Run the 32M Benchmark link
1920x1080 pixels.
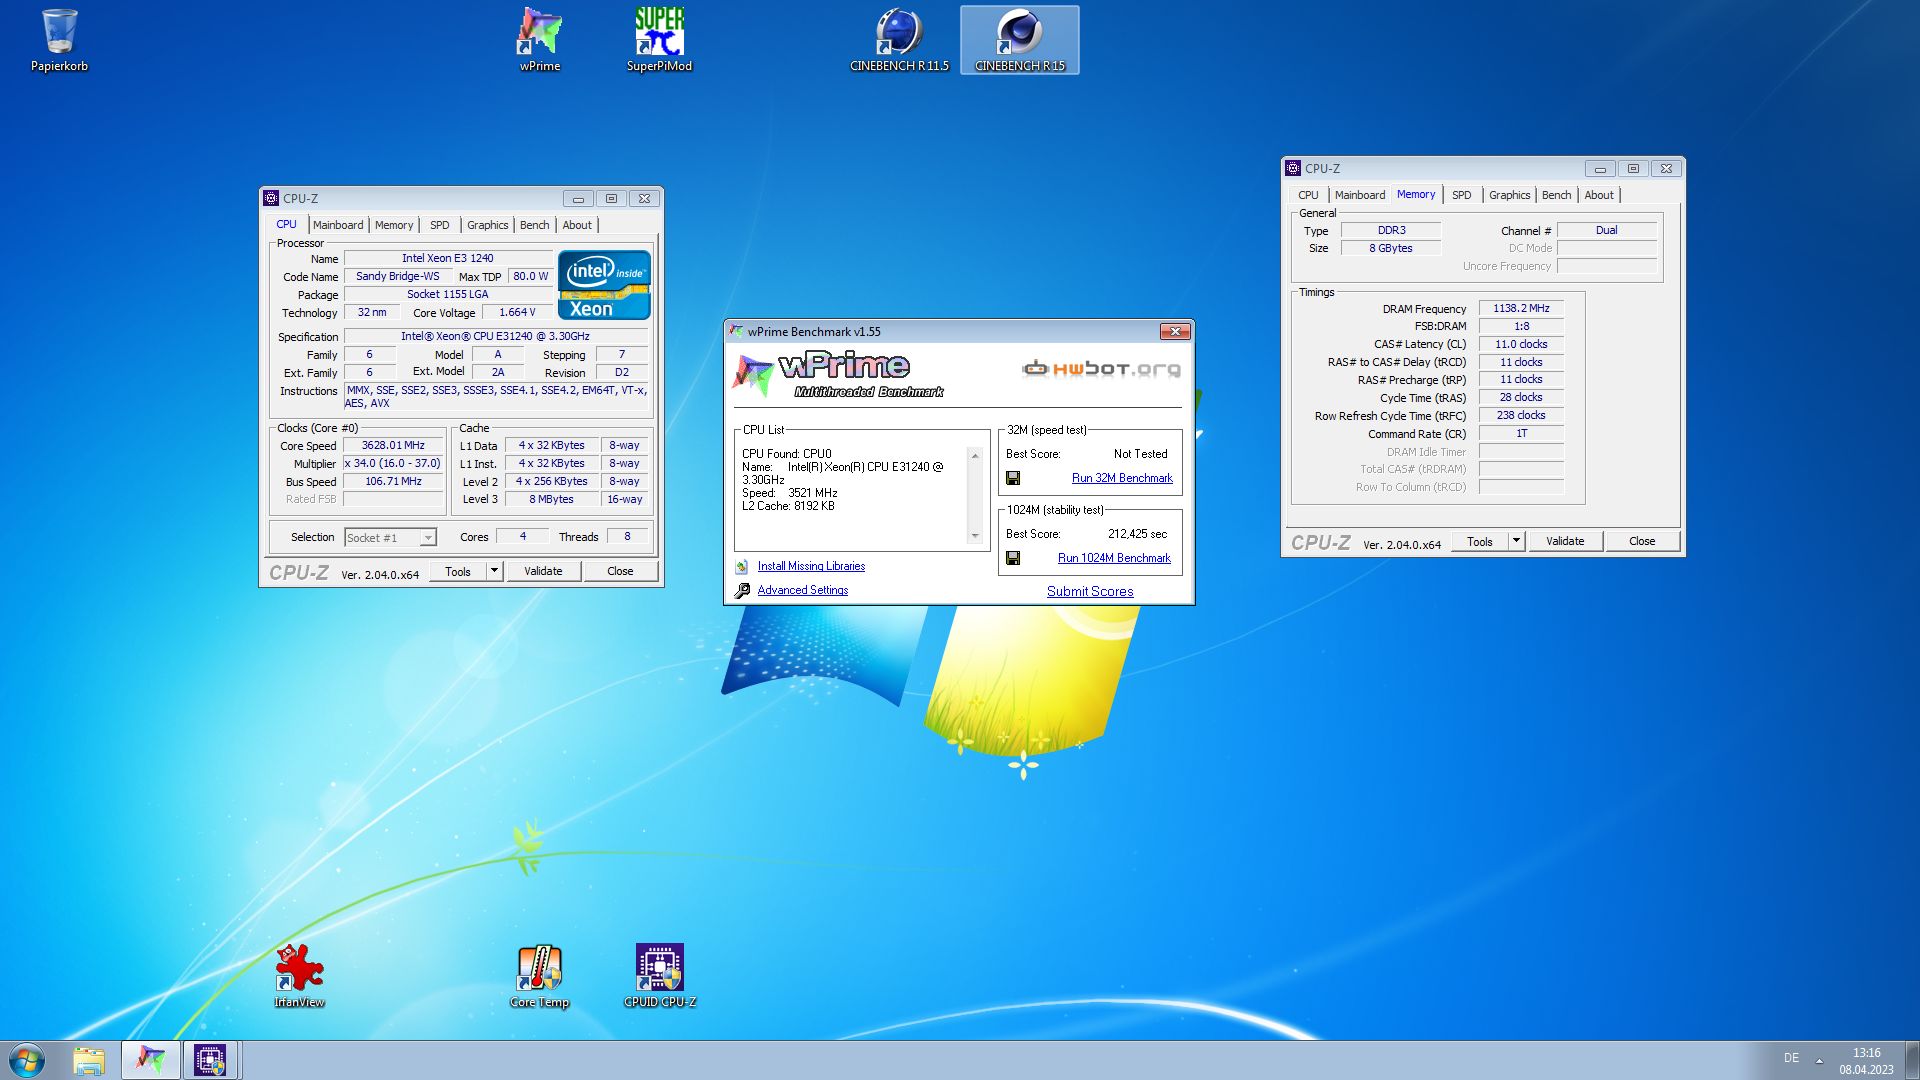click(1122, 478)
